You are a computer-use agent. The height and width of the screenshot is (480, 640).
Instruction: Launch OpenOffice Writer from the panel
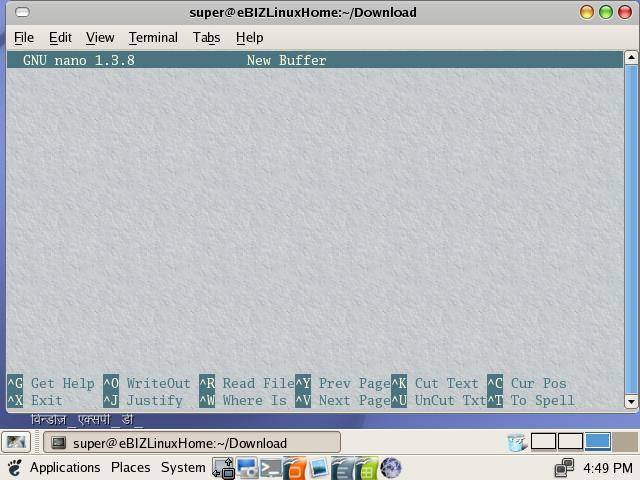pos(342,468)
